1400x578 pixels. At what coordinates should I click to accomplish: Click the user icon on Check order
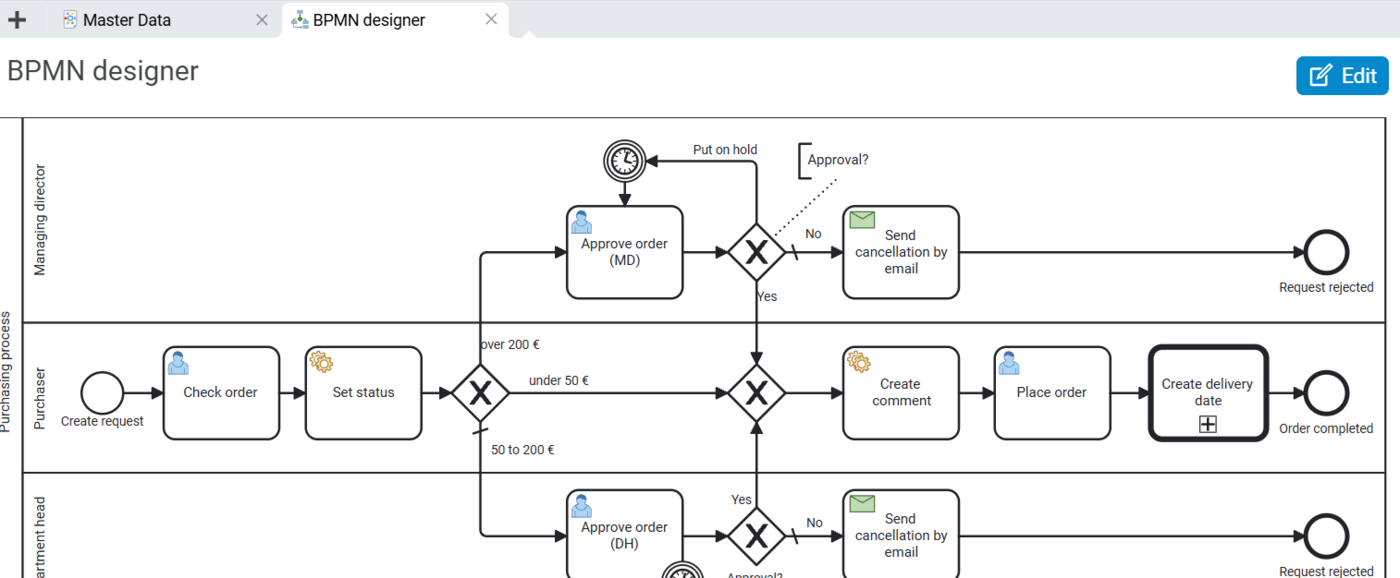[x=178, y=362]
